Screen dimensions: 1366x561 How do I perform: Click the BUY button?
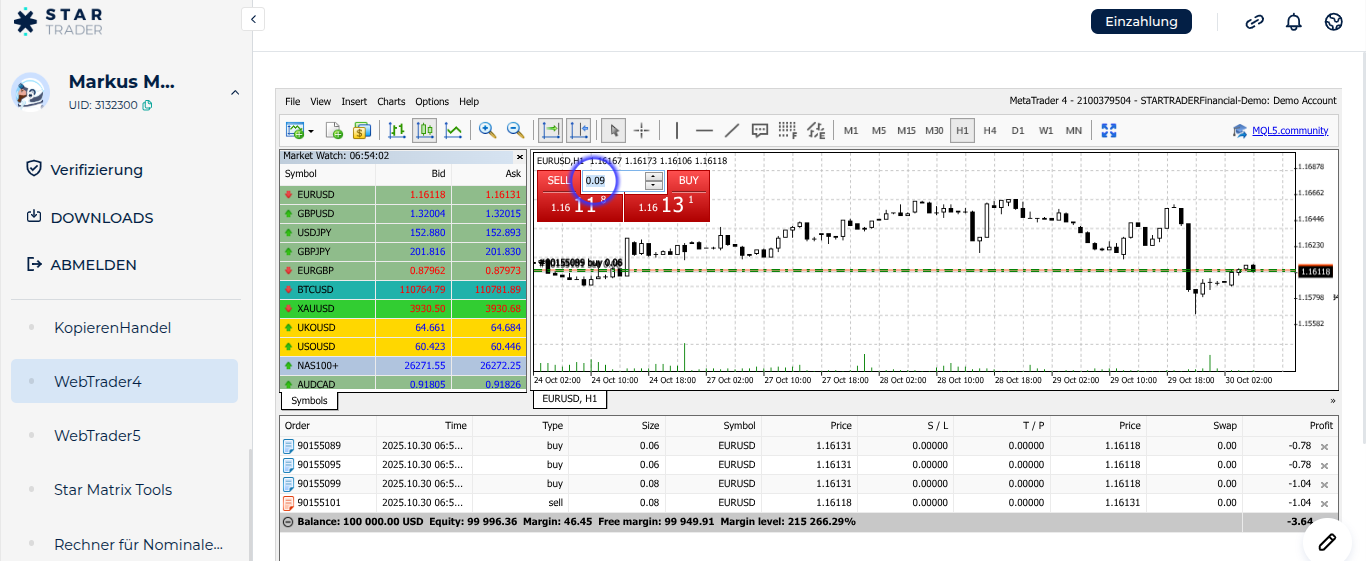[x=689, y=180]
